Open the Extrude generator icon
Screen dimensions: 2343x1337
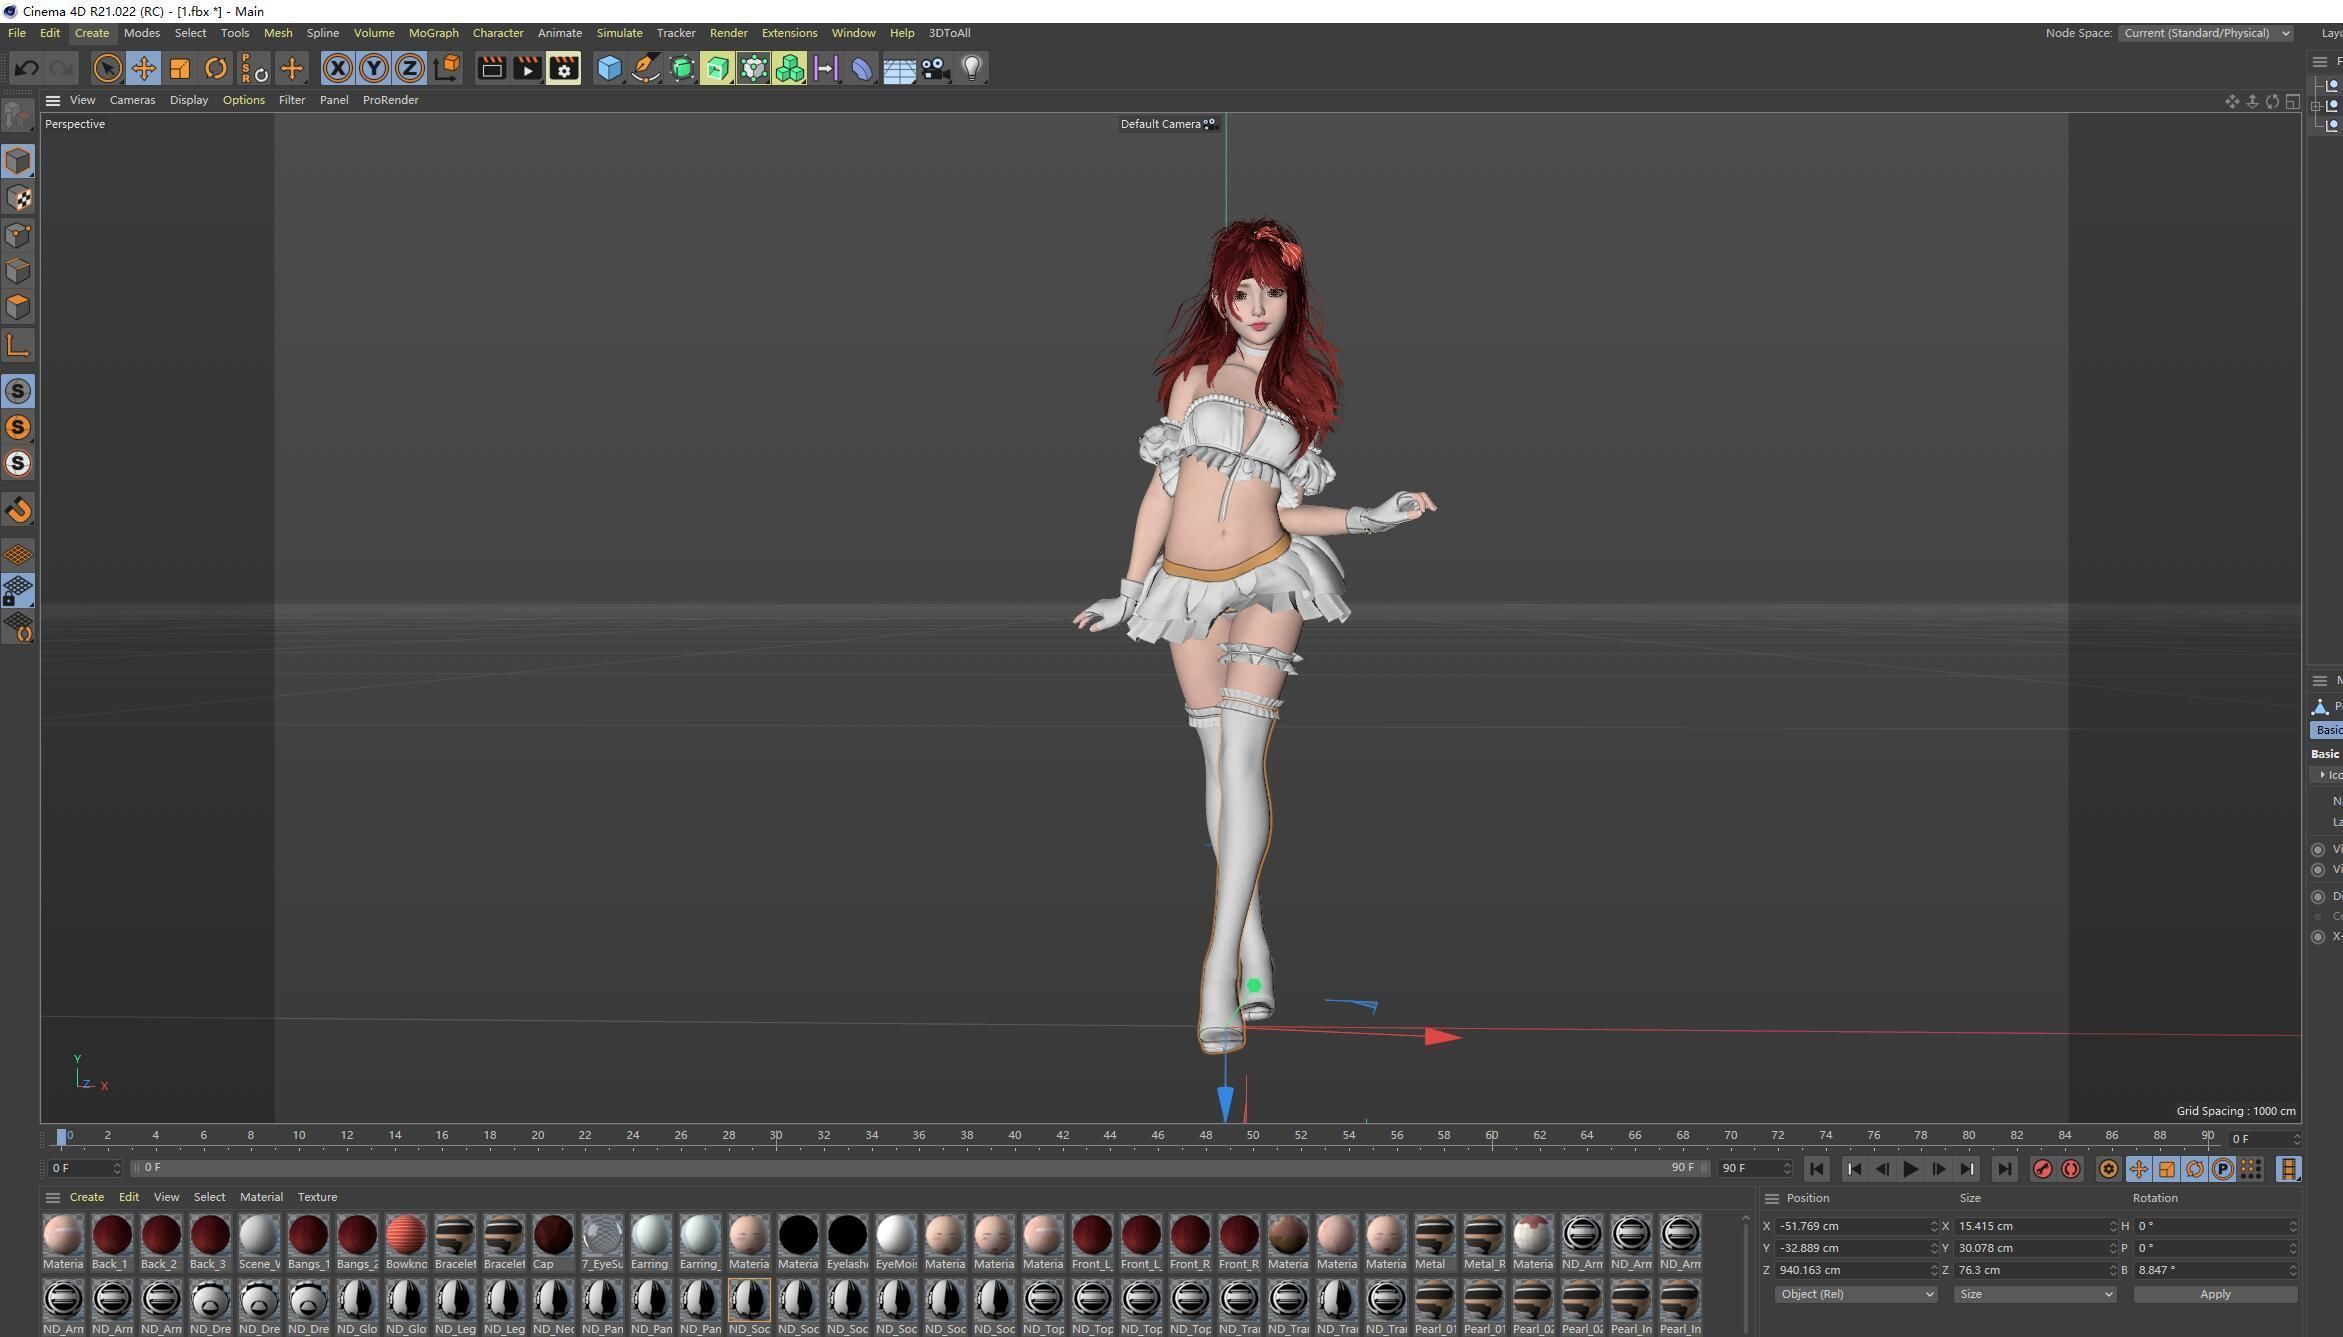point(717,68)
